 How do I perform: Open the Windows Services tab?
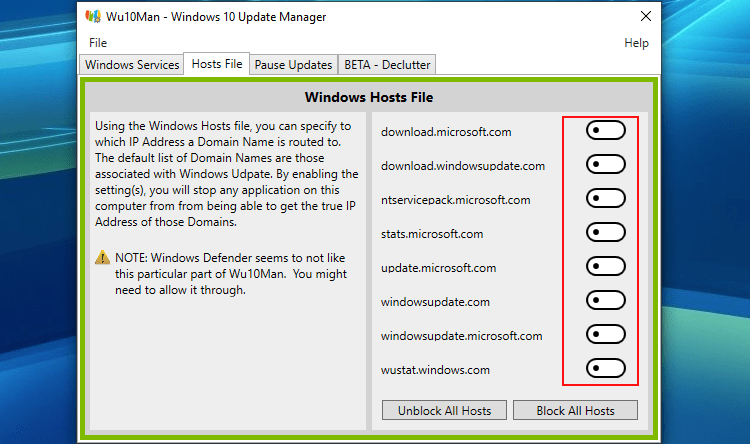132,65
